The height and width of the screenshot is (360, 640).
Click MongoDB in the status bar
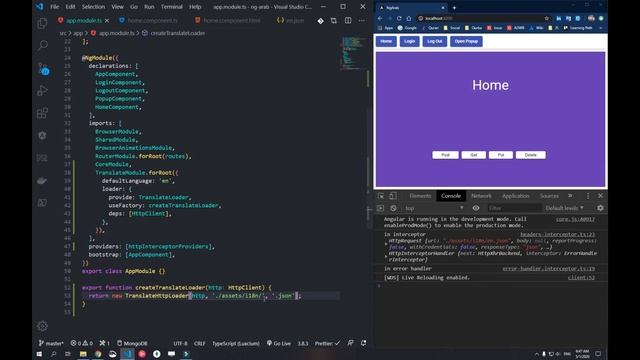[132, 343]
